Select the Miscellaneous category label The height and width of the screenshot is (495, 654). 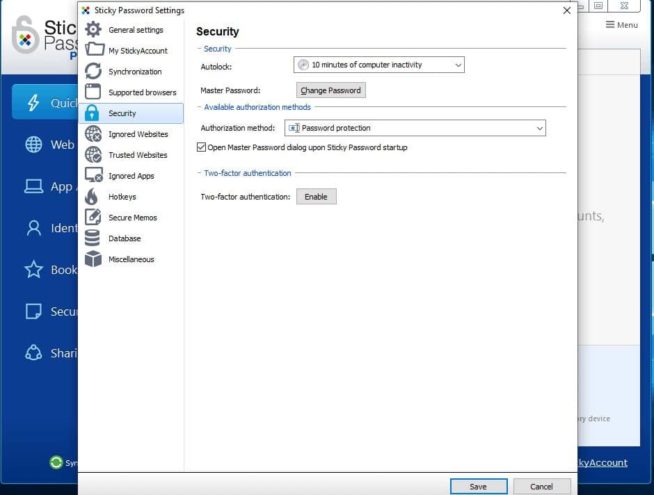click(x=131, y=259)
